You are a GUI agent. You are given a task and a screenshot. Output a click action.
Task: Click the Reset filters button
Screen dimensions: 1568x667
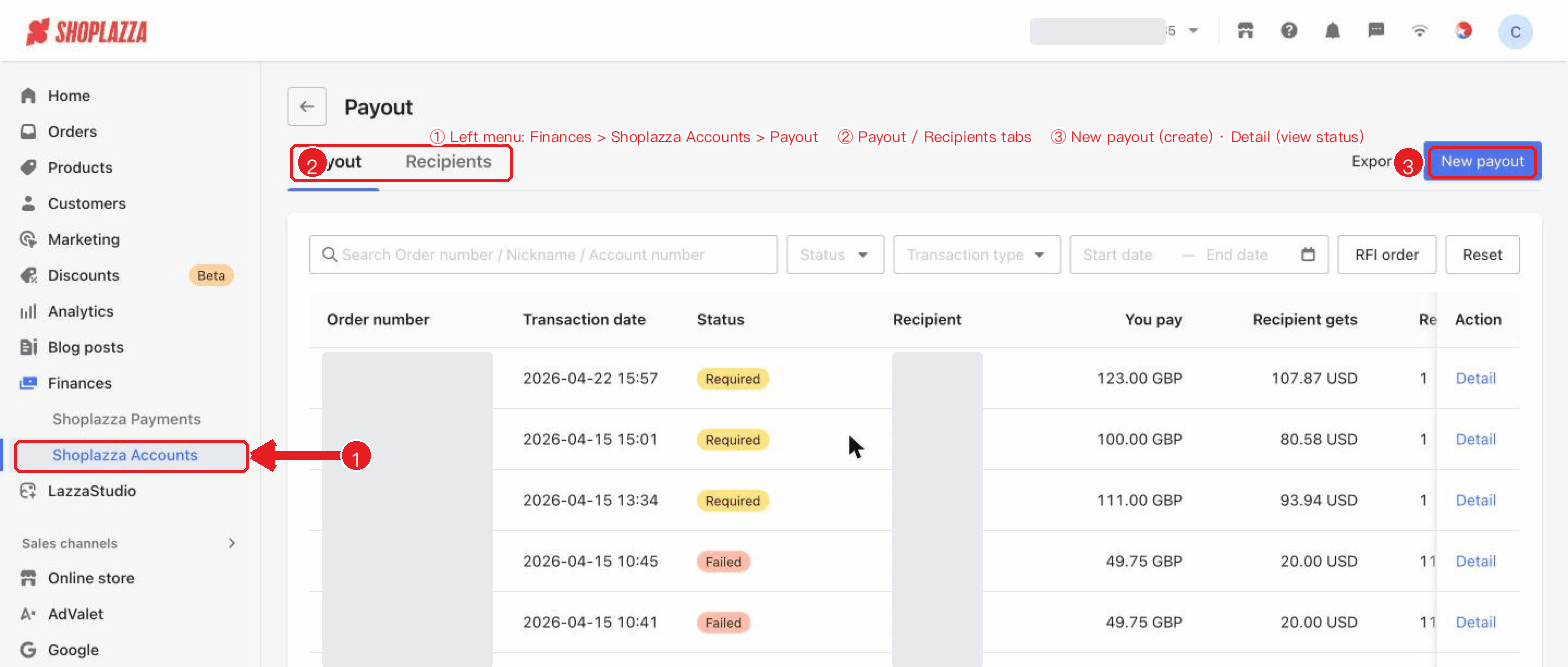click(1482, 255)
